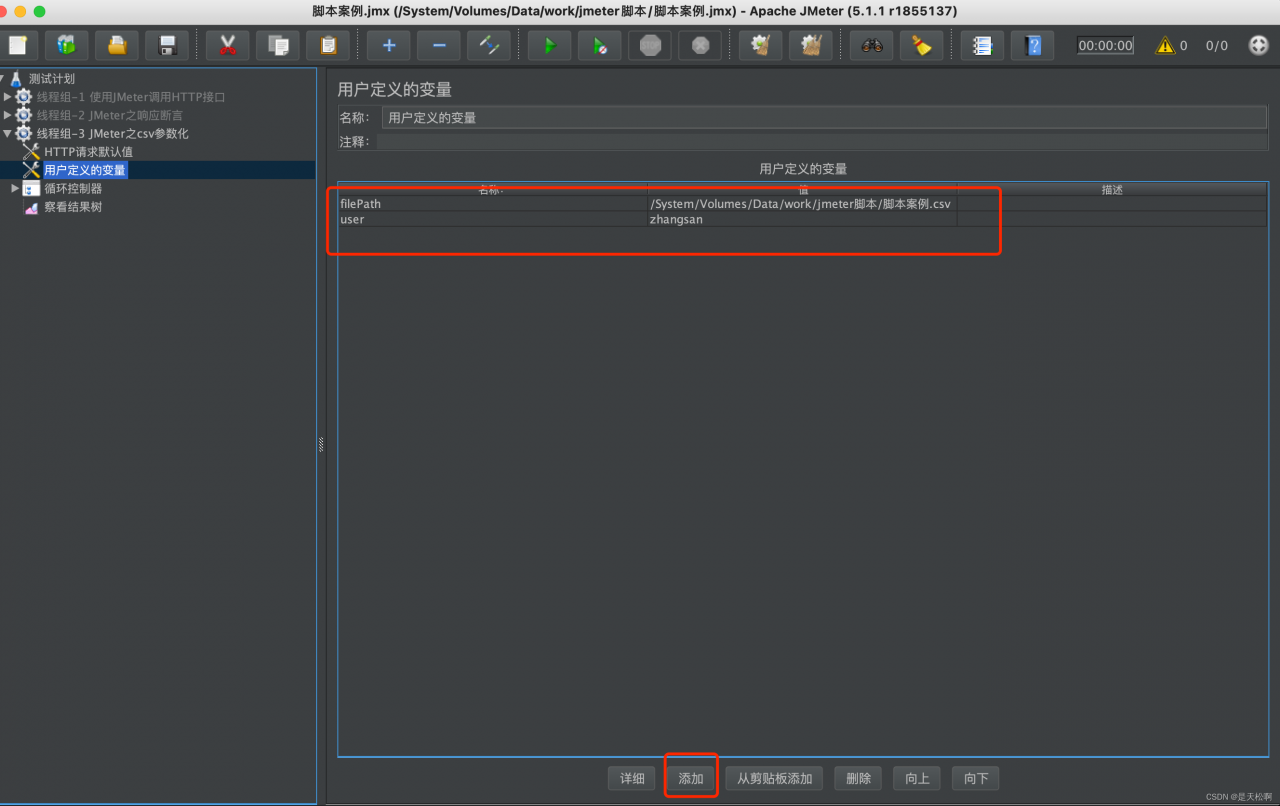1280x806 pixels.
Task: Select HTTP请求默认值 in the tree
Action: (x=88, y=152)
